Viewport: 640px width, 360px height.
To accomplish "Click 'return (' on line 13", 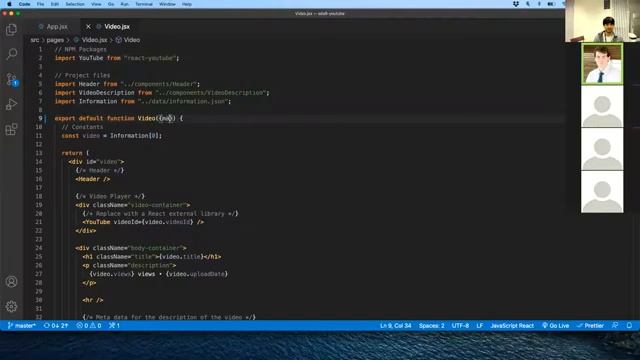I will pos(75,153).
